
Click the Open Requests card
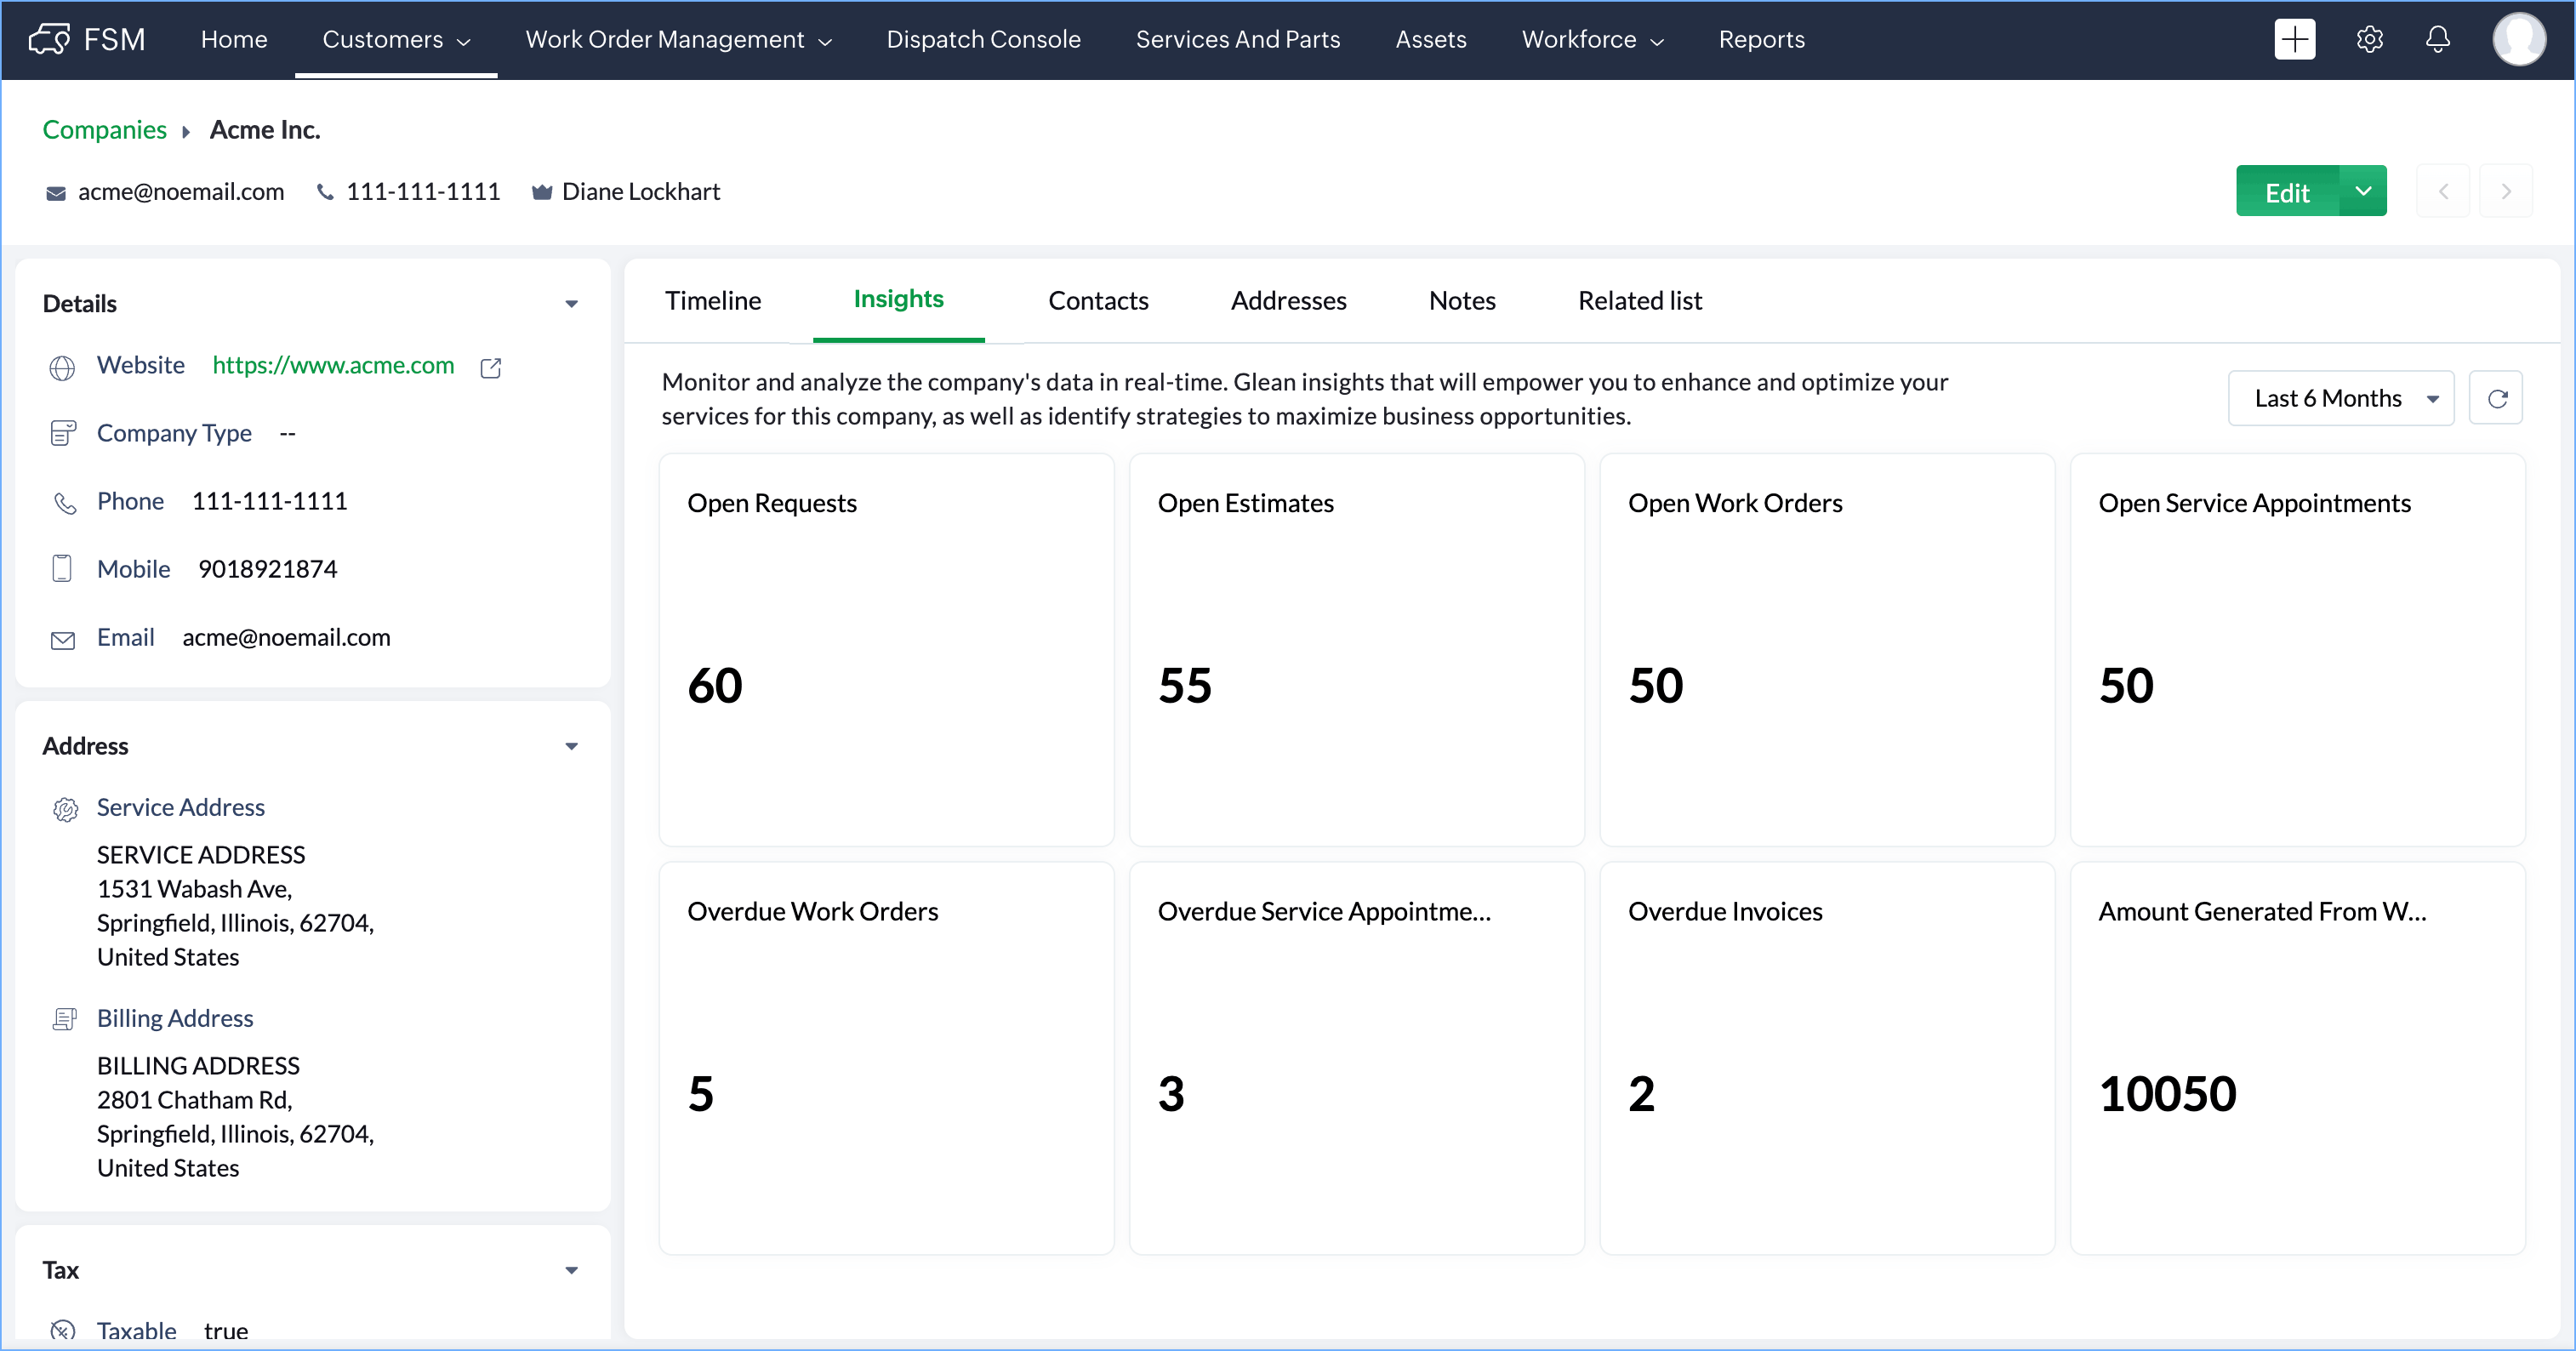point(886,650)
